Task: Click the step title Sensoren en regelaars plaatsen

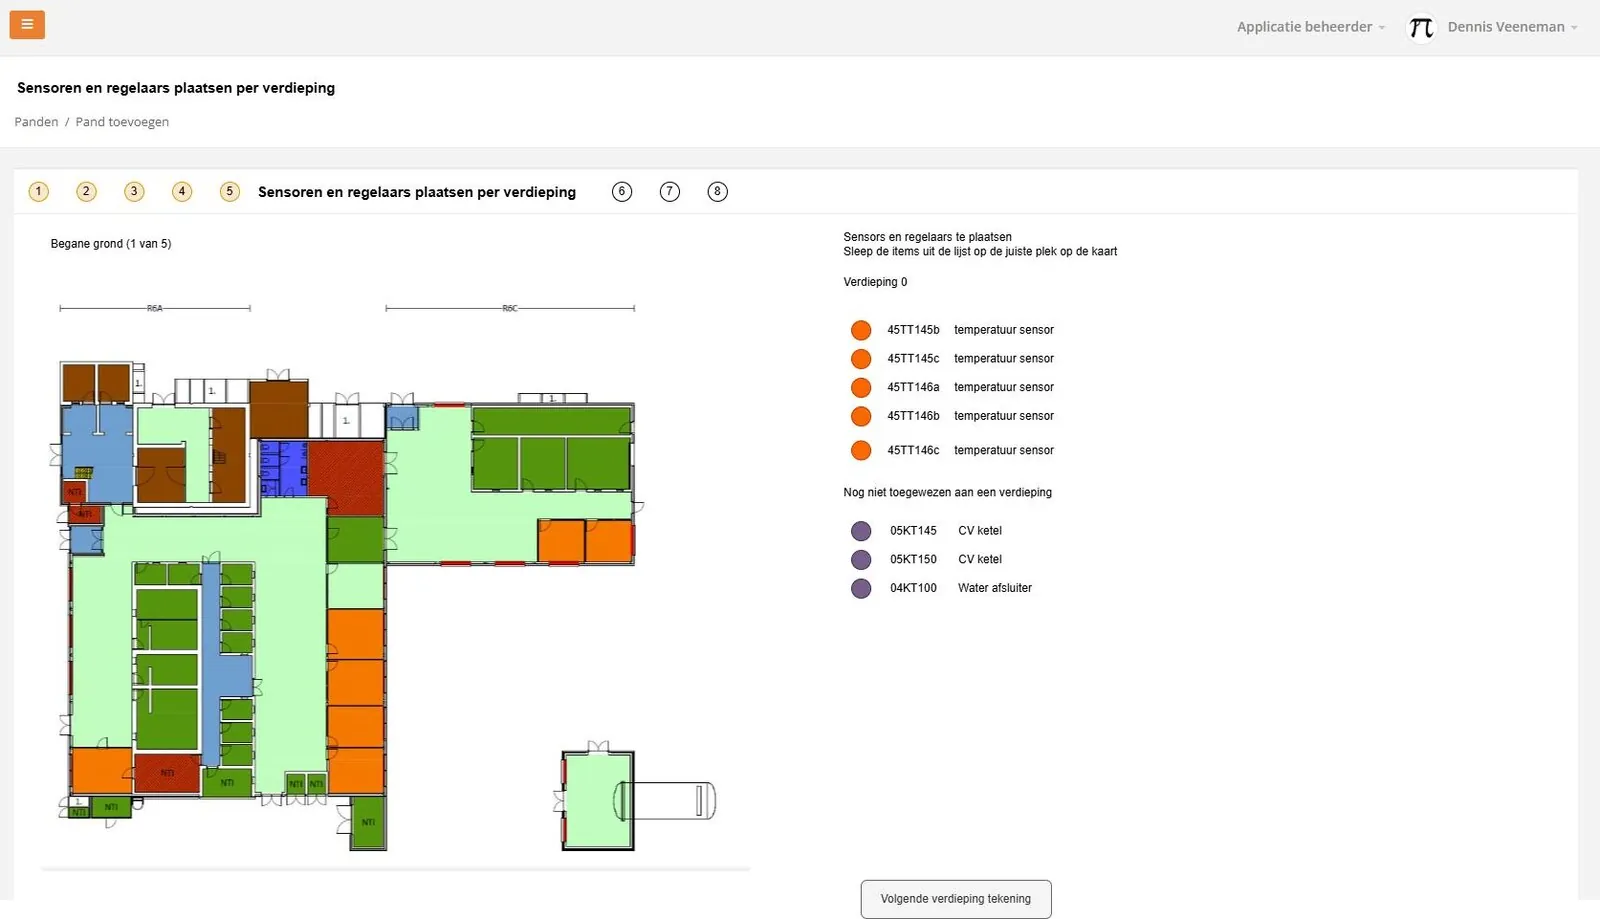Action: tap(417, 192)
